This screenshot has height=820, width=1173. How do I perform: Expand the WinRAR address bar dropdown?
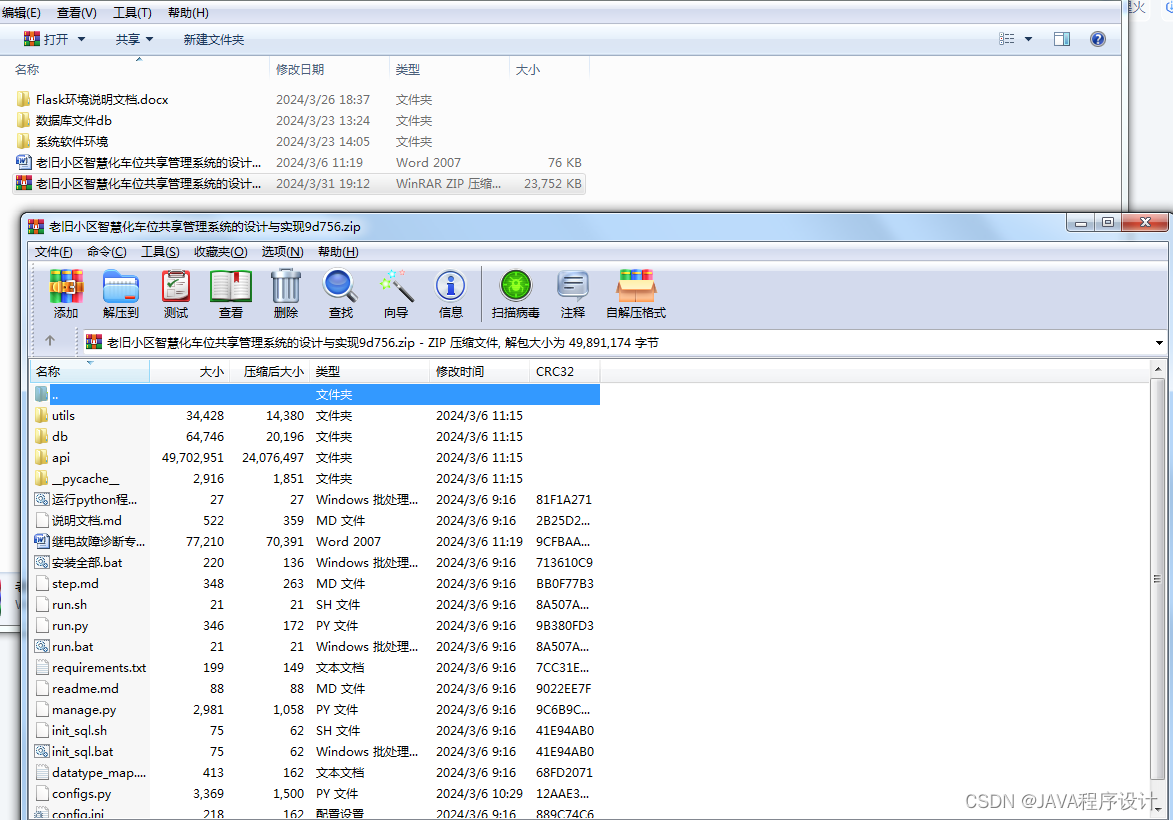pyautogui.click(x=1160, y=343)
